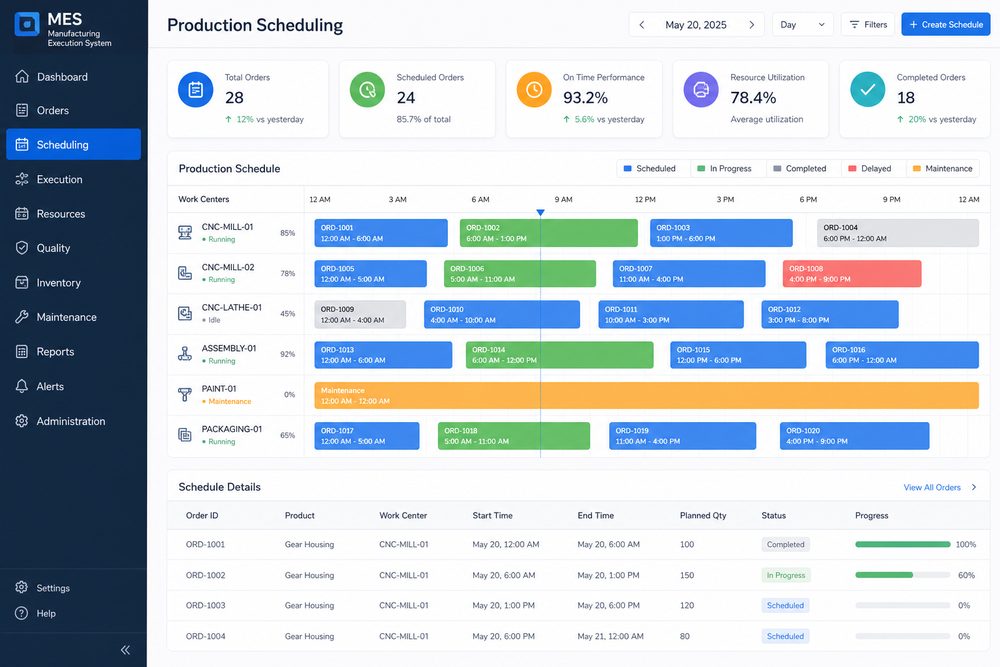This screenshot has height=667, width=1000.
Task: Toggle the Maintenance legend filter
Action: click(943, 168)
